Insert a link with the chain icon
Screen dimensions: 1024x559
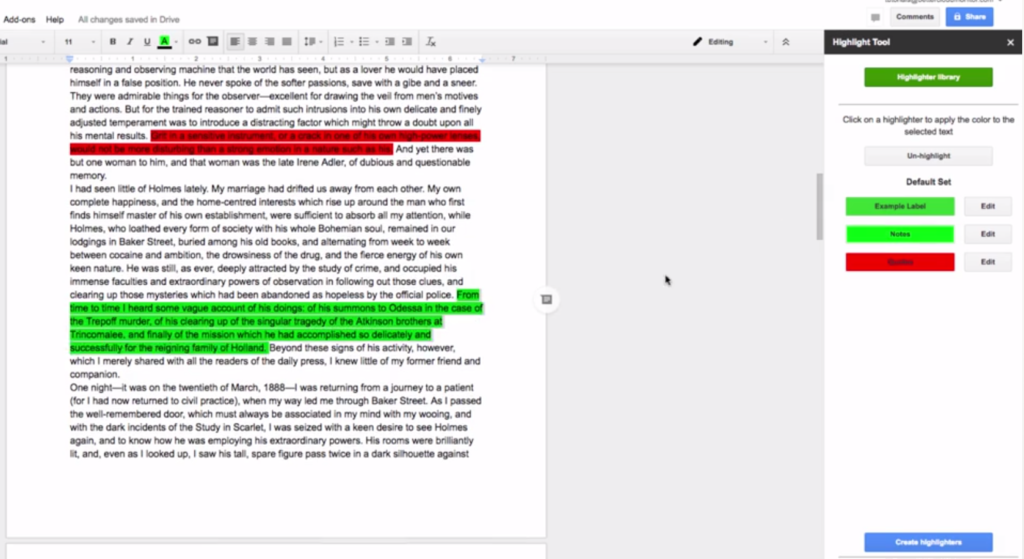tap(195, 41)
